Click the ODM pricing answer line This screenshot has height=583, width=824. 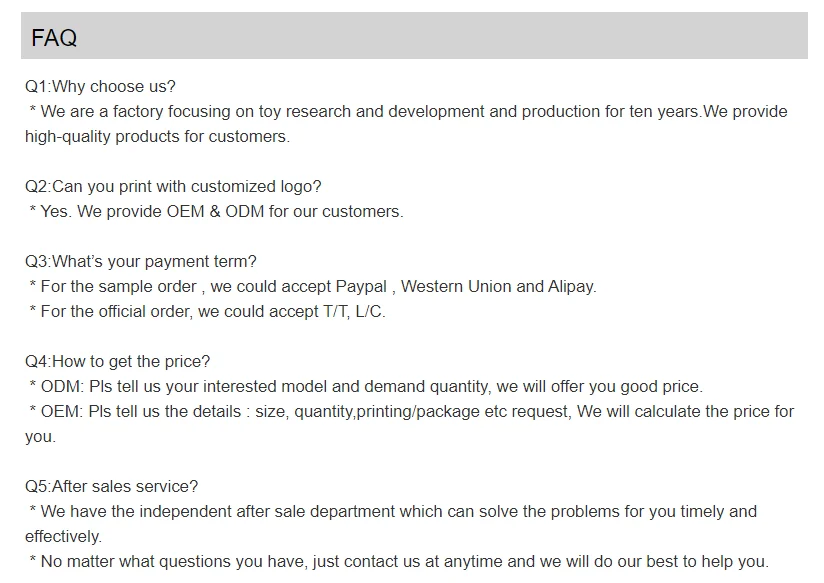[366, 386]
